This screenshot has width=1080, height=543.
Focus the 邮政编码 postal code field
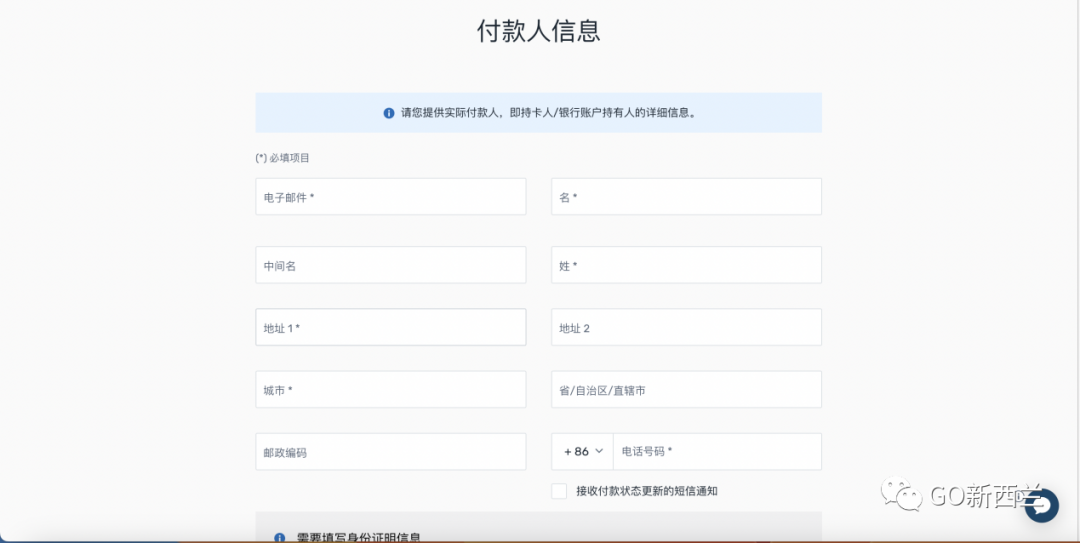click(391, 451)
